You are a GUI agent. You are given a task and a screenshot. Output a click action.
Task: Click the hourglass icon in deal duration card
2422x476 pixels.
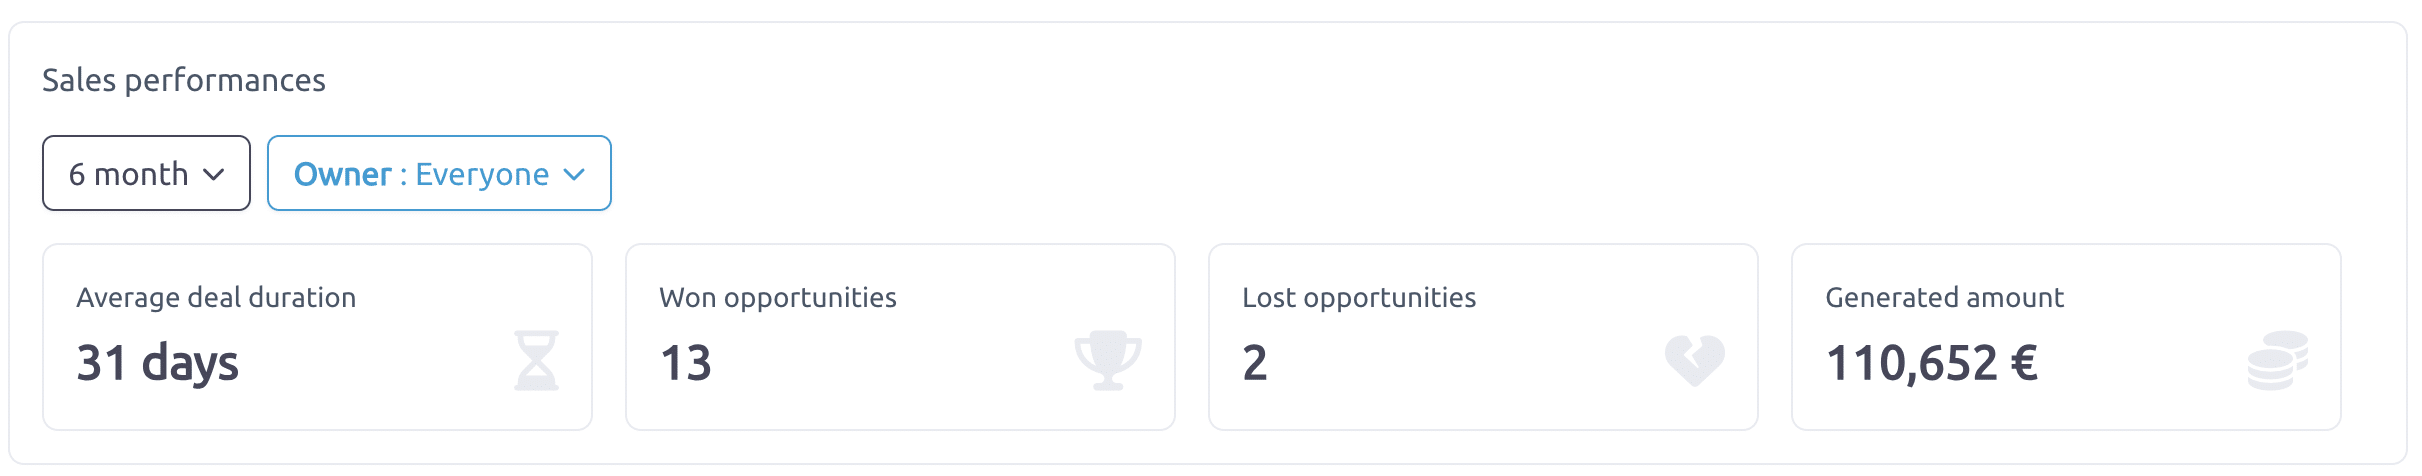point(536,360)
